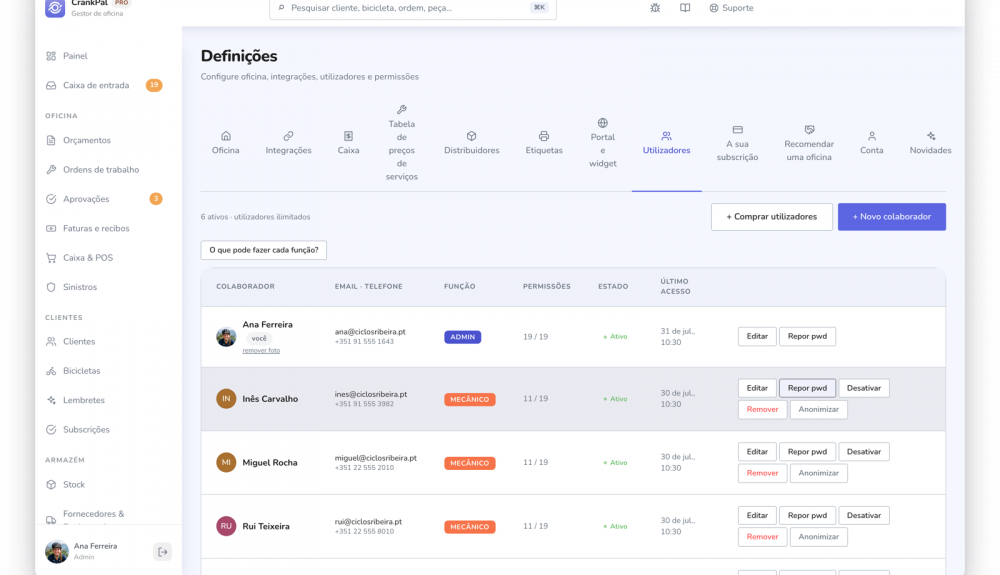
Task: Click the remover foto link for Ana Ferreira
Action: pyautogui.click(x=261, y=351)
